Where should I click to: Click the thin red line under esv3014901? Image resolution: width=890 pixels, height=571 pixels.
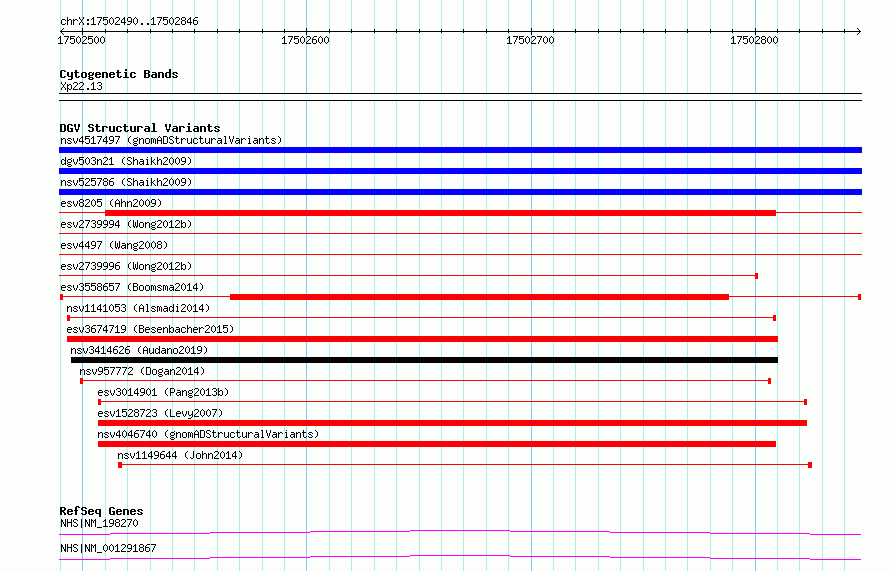tap(452, 402)
